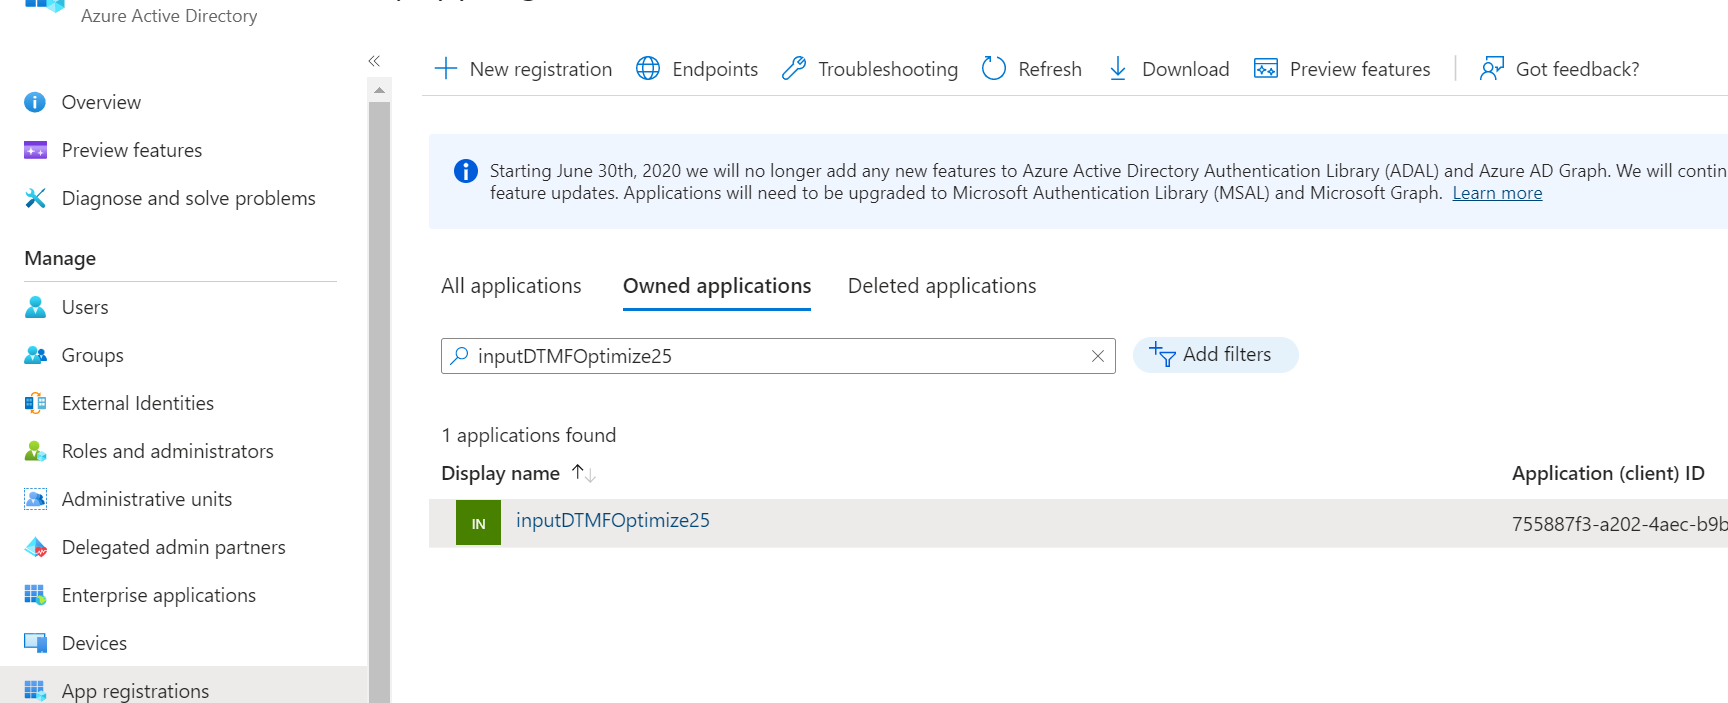Click the Diagnose and solve problems icon

[35, 198]
